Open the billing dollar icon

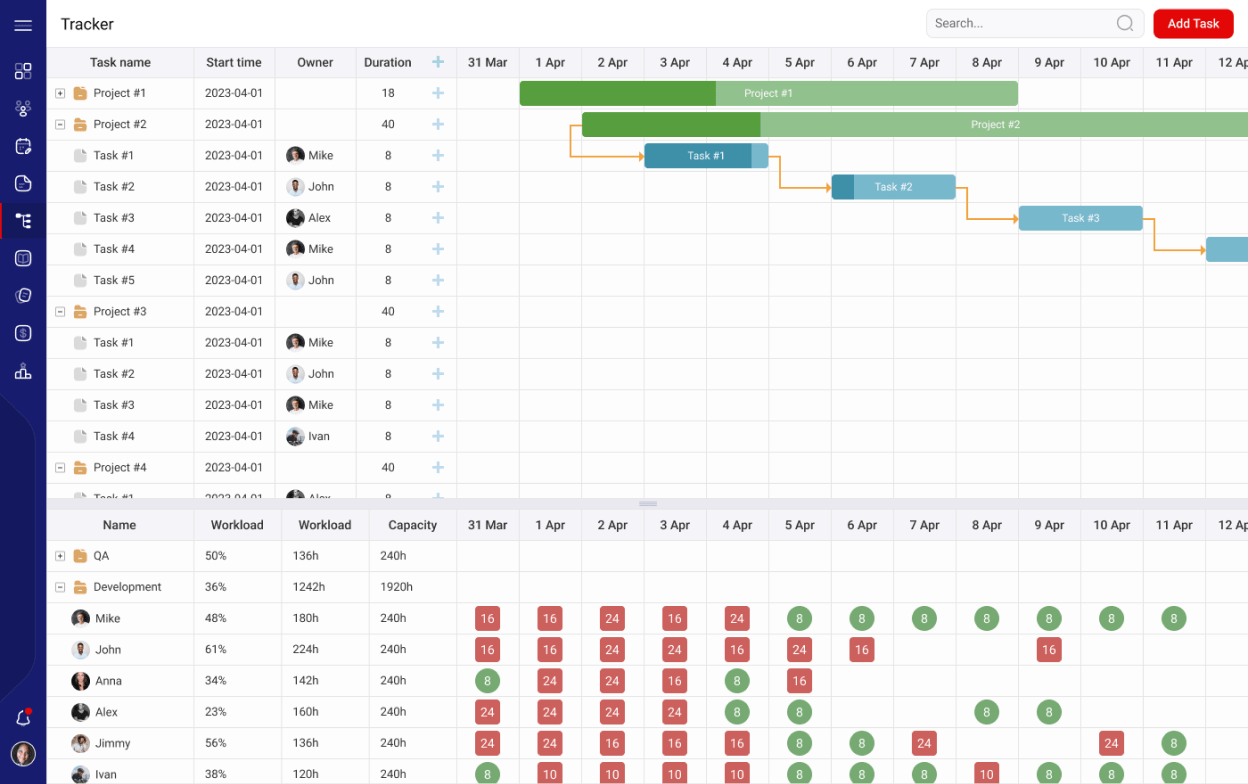tap(23, 333)
